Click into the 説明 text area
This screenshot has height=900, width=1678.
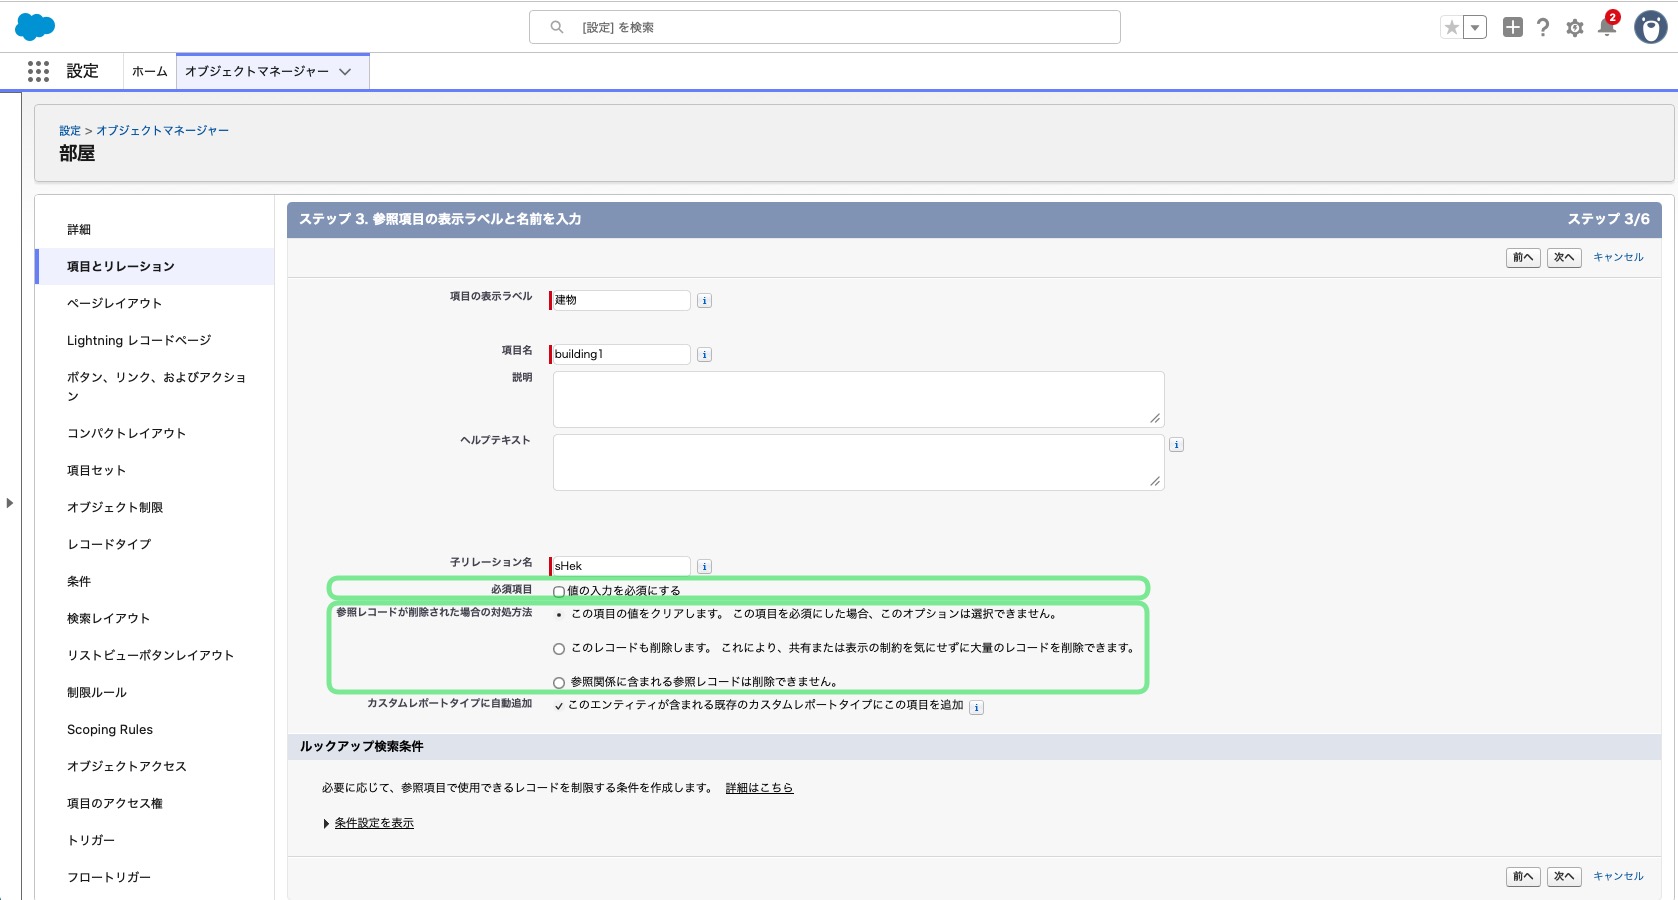[859, 399]
